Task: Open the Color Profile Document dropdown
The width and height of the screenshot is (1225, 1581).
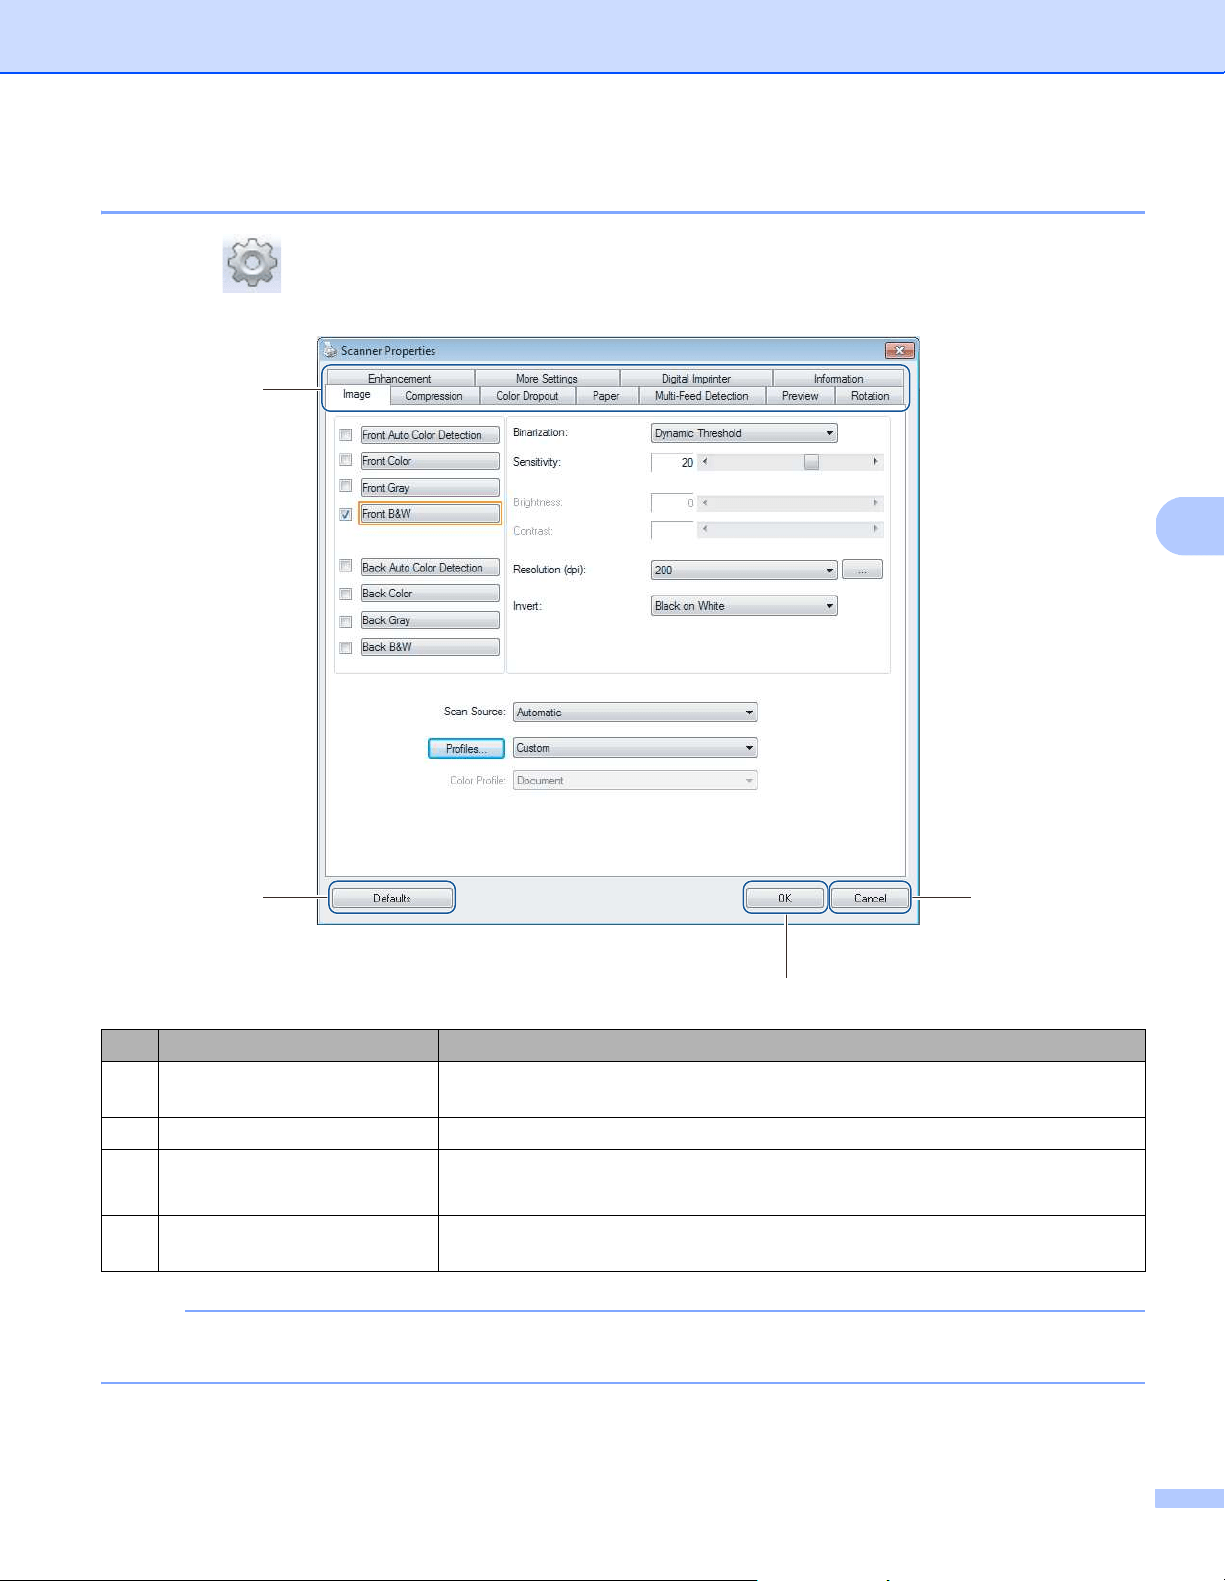Action: click(x=635, y=780)
